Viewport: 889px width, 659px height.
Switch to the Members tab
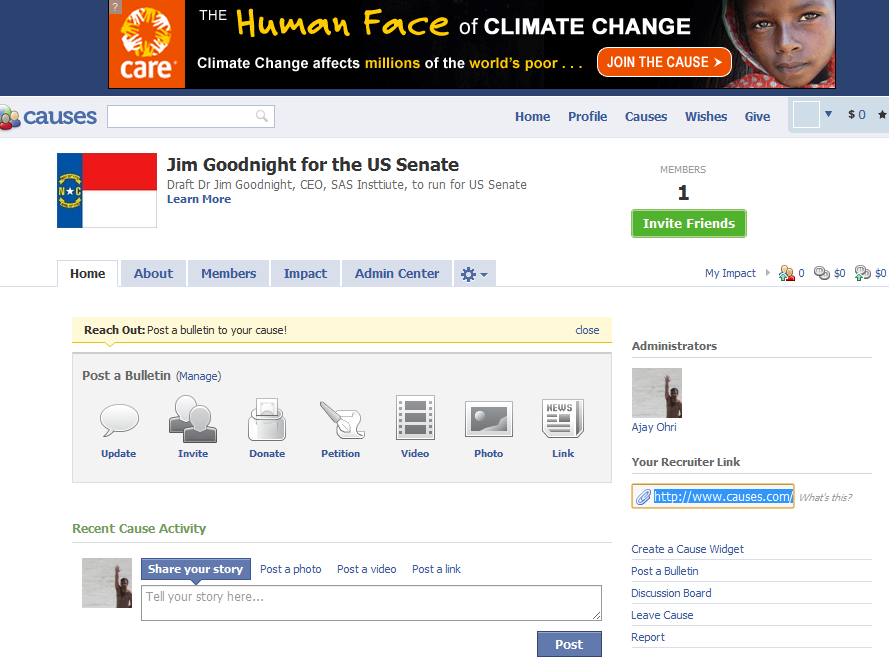pos(228,274)
